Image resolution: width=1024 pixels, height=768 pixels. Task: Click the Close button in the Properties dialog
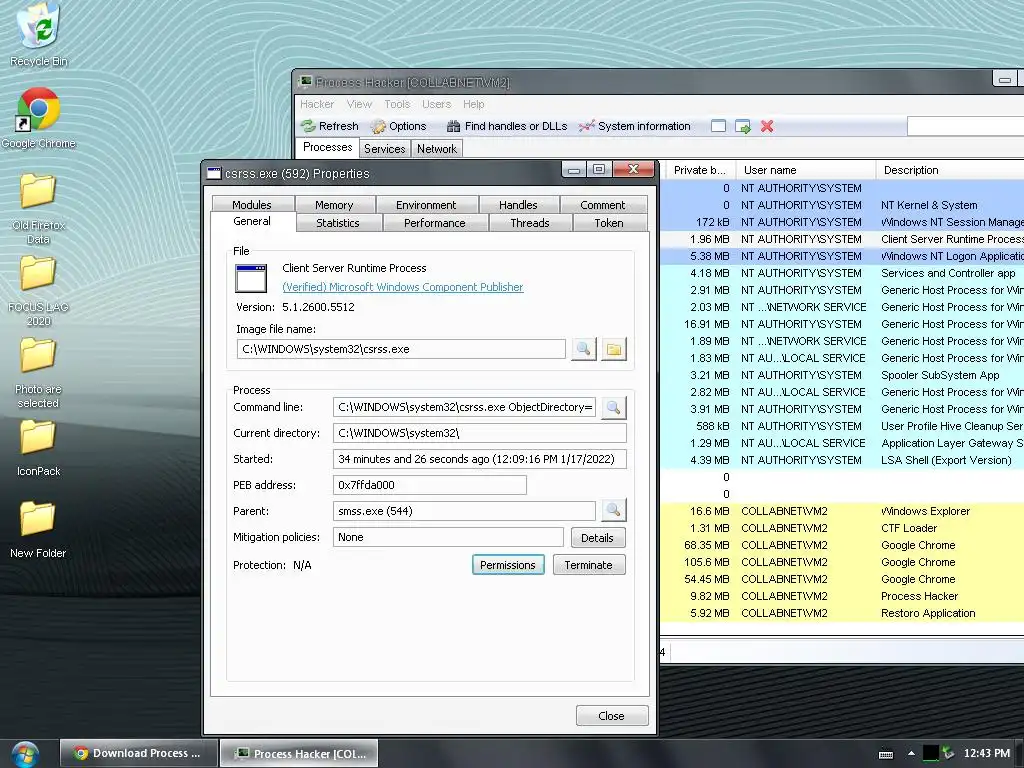611,716
